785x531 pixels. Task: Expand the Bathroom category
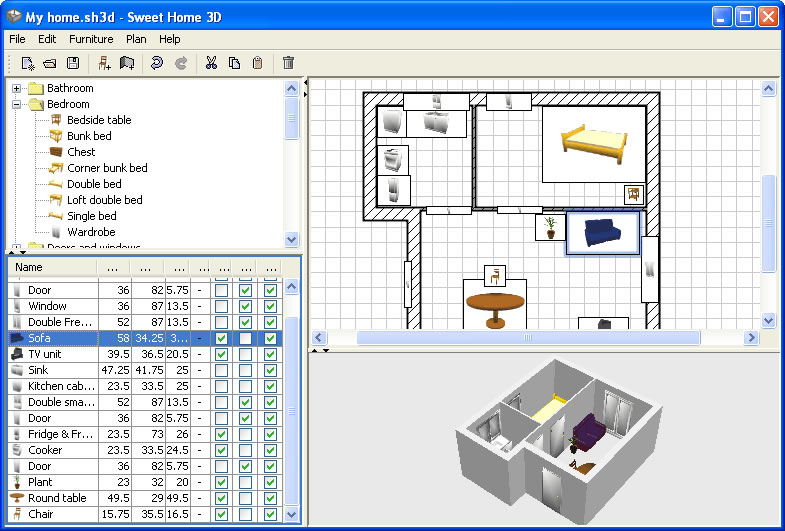[x=17, y=88]
